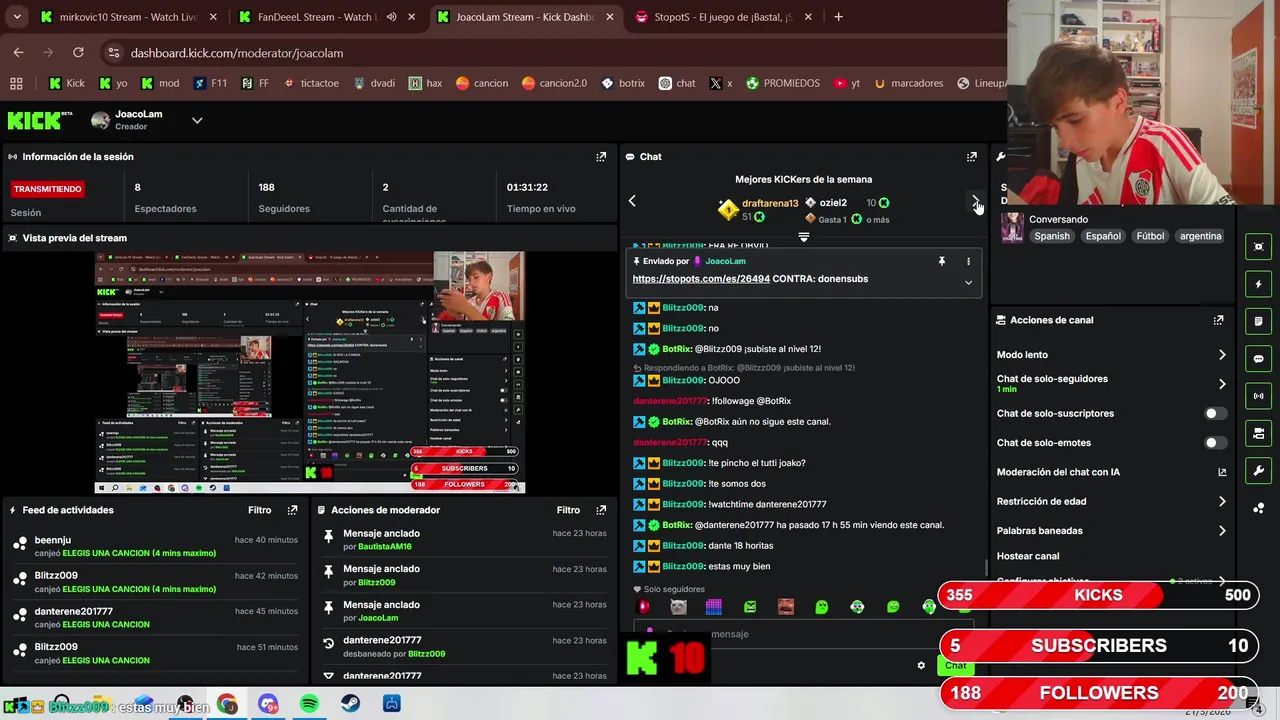
Task: Open Filtro in Acciones de moderador
Action: point(568,510)
